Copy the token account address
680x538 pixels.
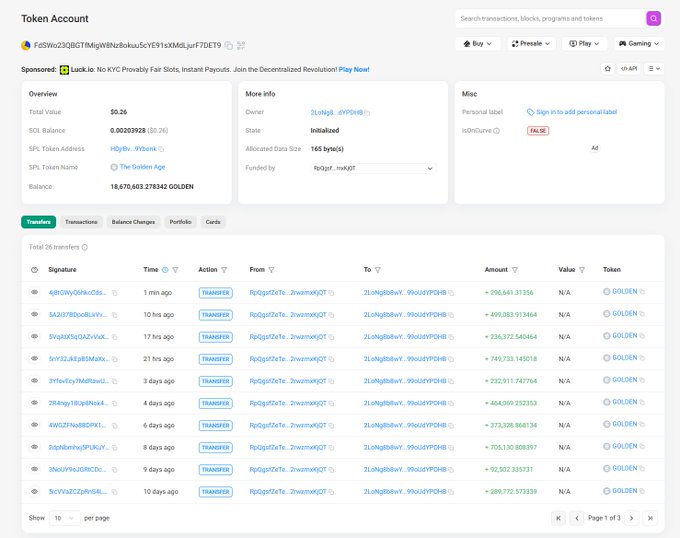(x=229, y=45)
